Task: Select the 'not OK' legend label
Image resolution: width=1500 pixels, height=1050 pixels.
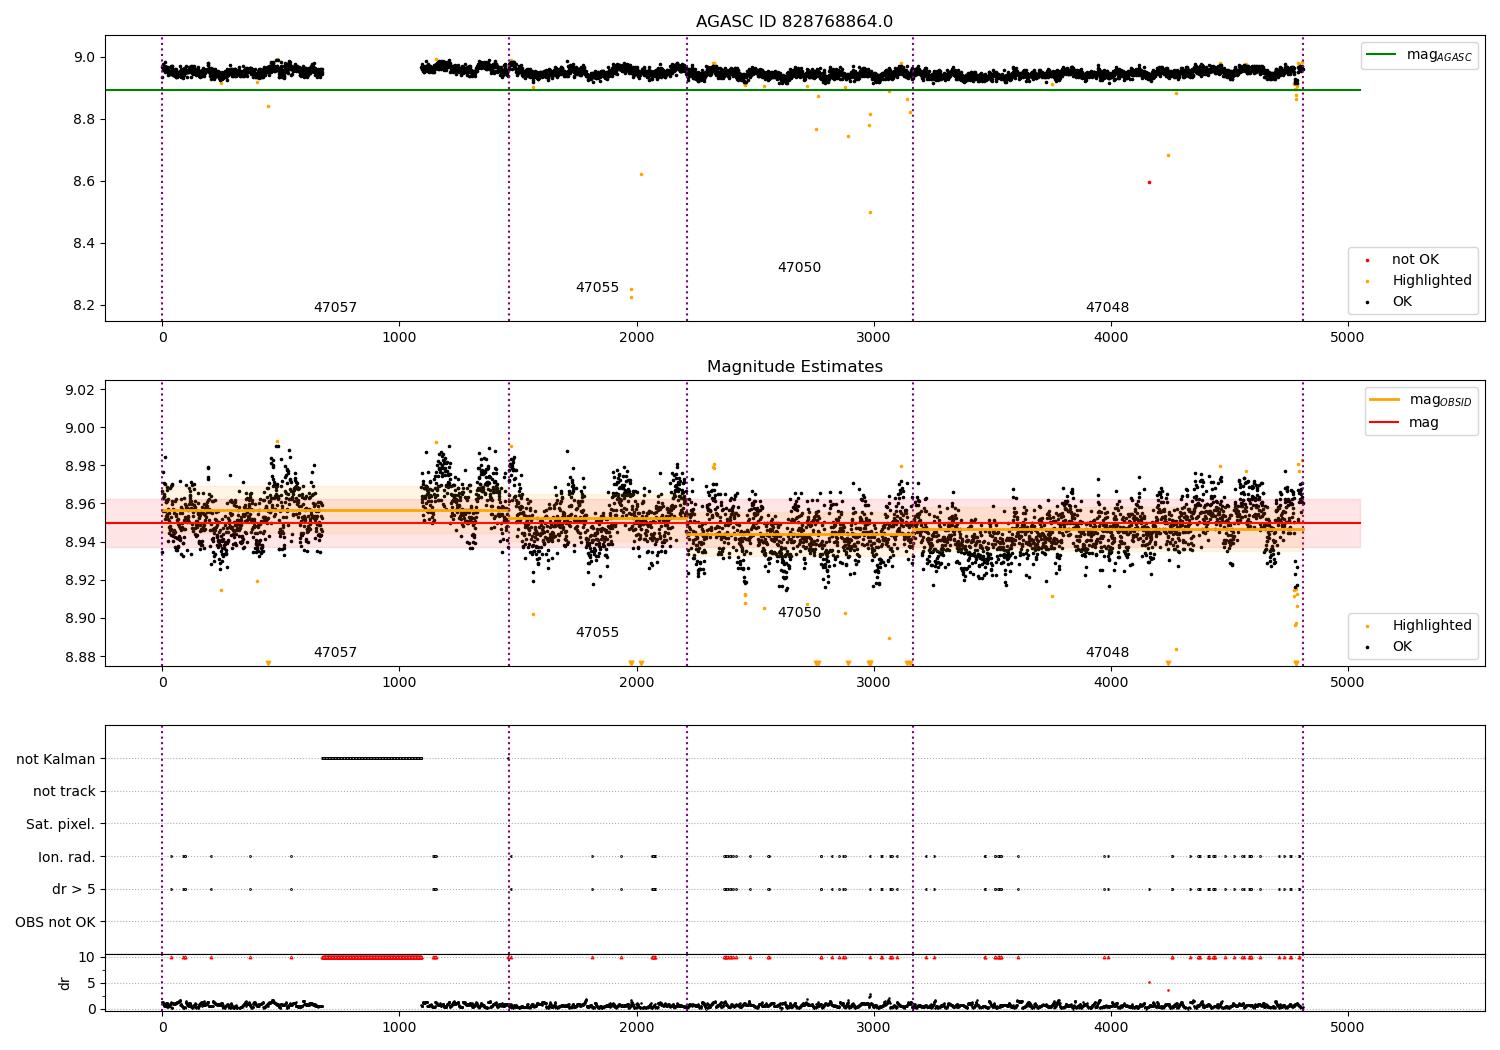Action: click(1415, 260)
